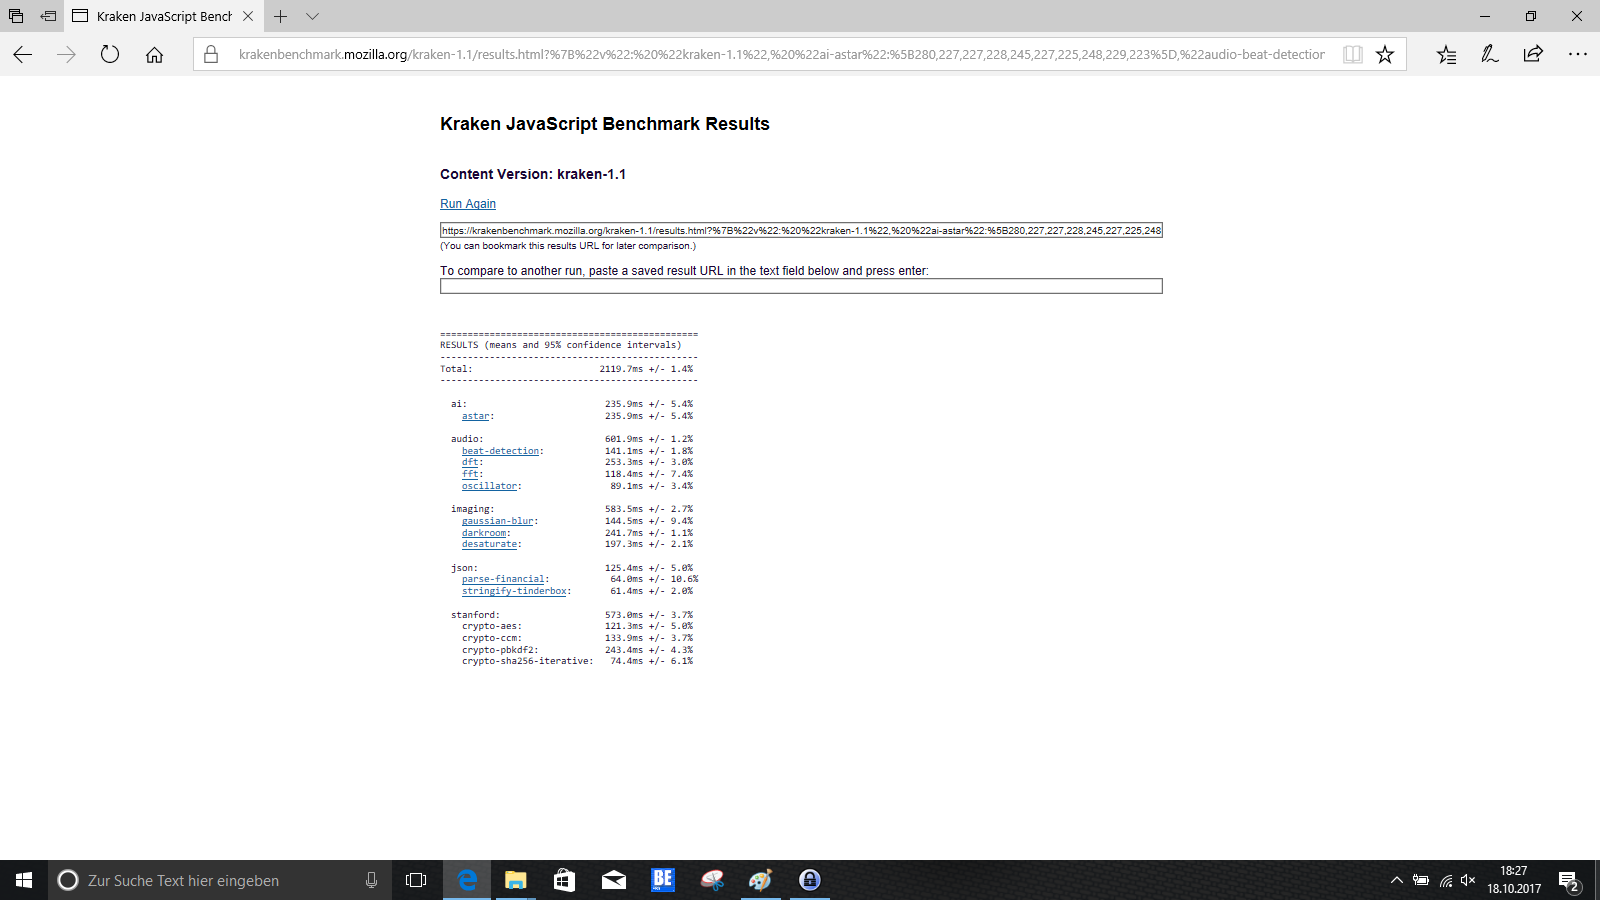Open File Explorer from the taskbar

point(516,880)
